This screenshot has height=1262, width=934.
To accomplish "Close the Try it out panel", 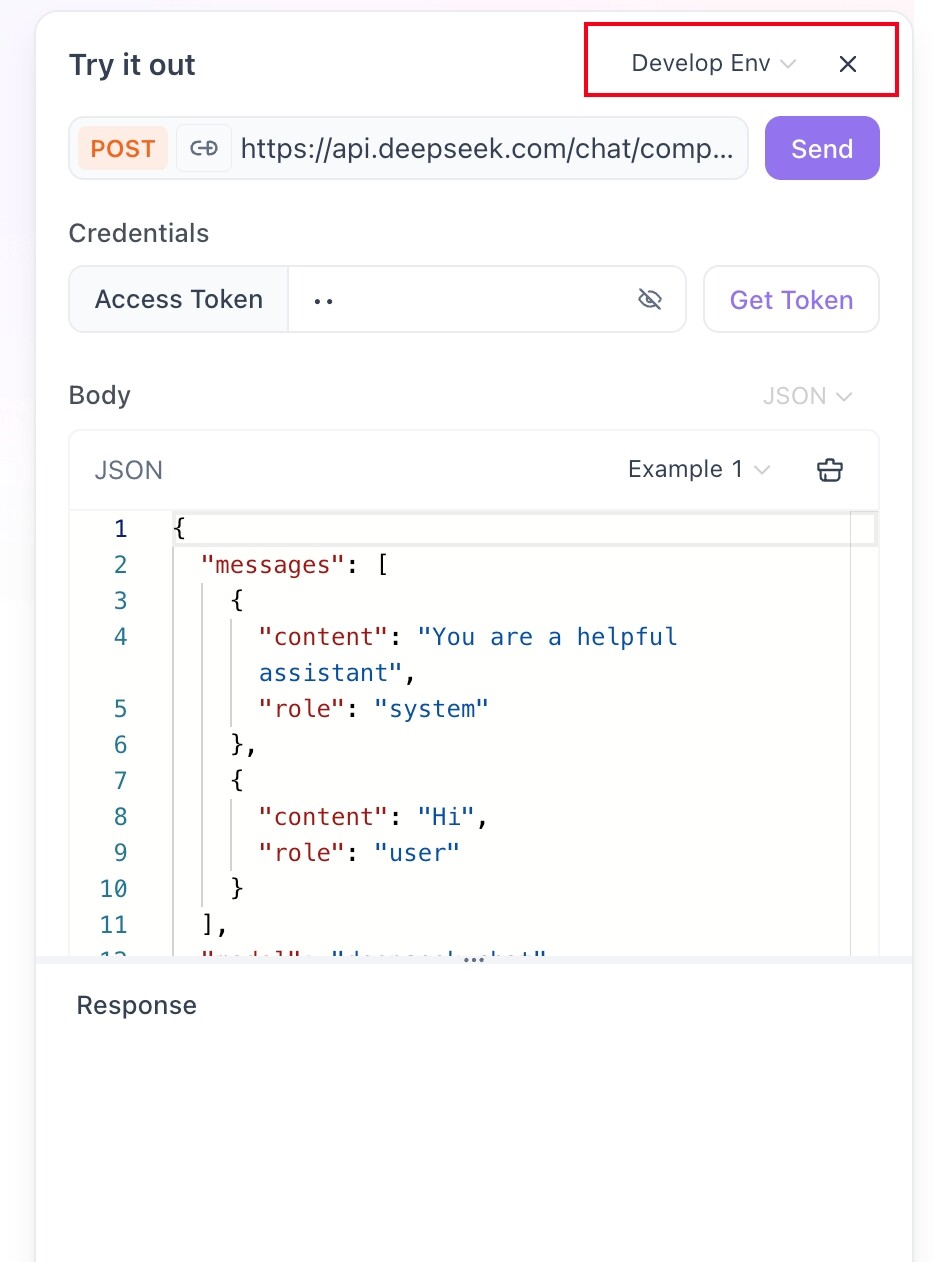I will [x=848, y=64].
